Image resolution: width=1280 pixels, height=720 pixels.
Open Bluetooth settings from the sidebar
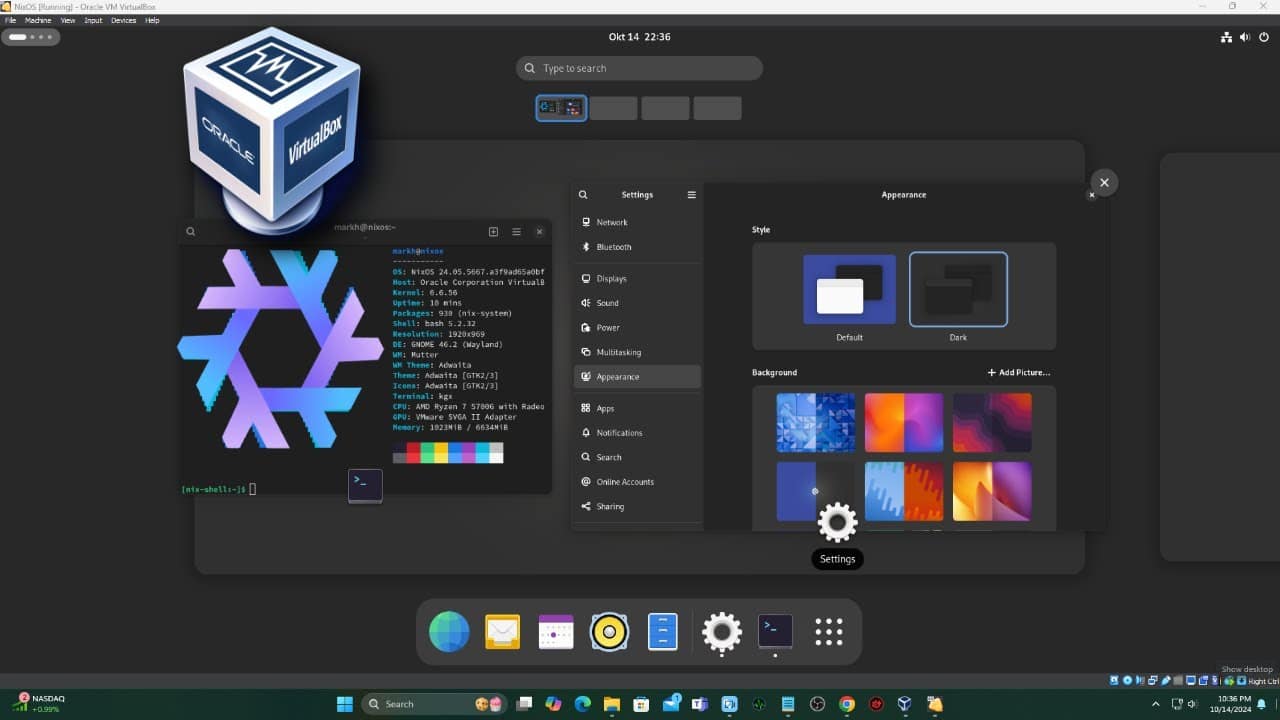point(611,247)
